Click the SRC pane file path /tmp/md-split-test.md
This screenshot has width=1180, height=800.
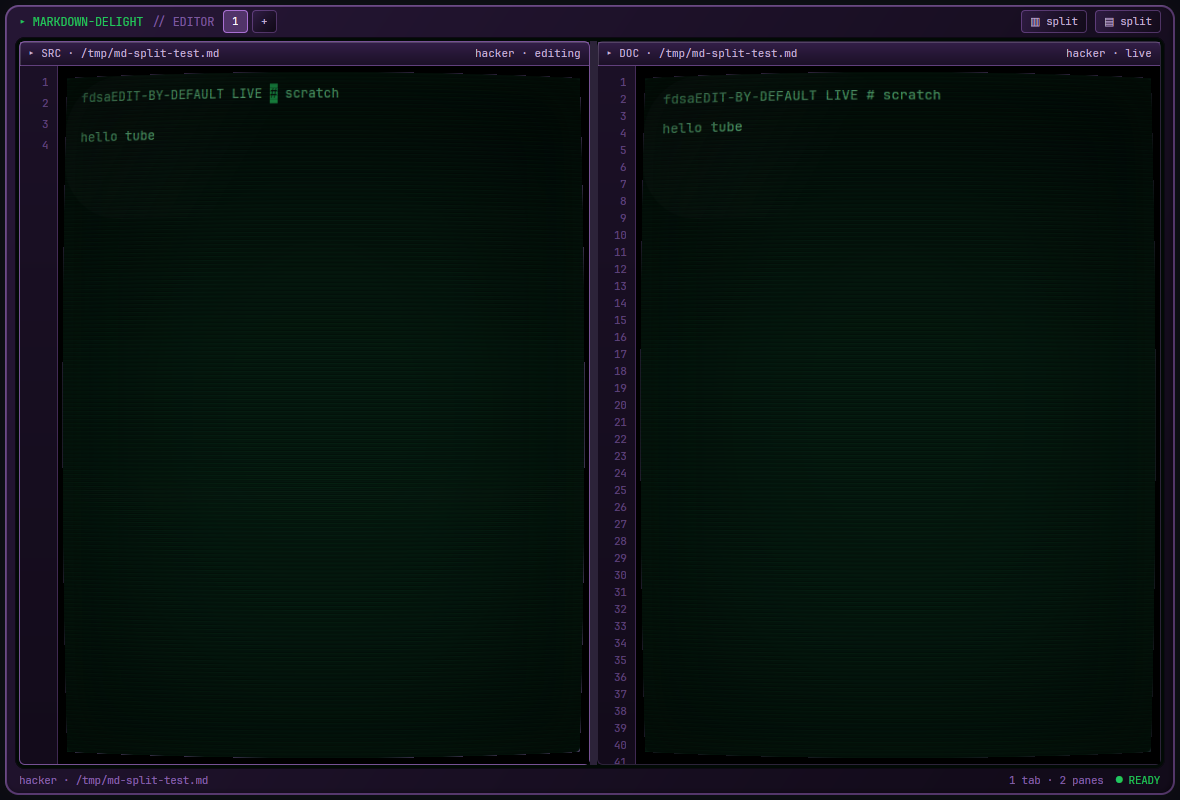pyautogui.click(x=150, y=53)
